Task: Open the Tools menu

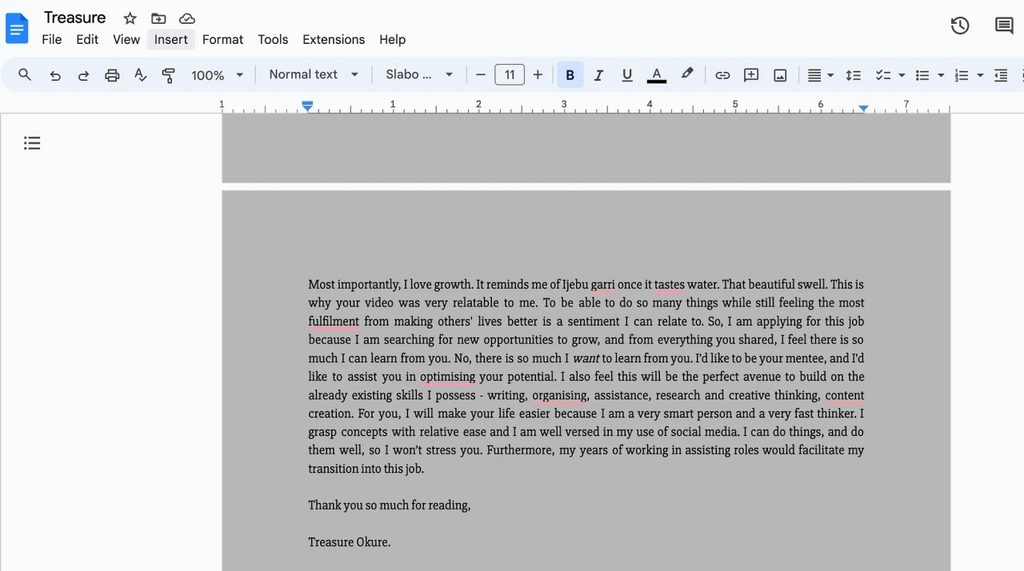Action: point(272,40)
